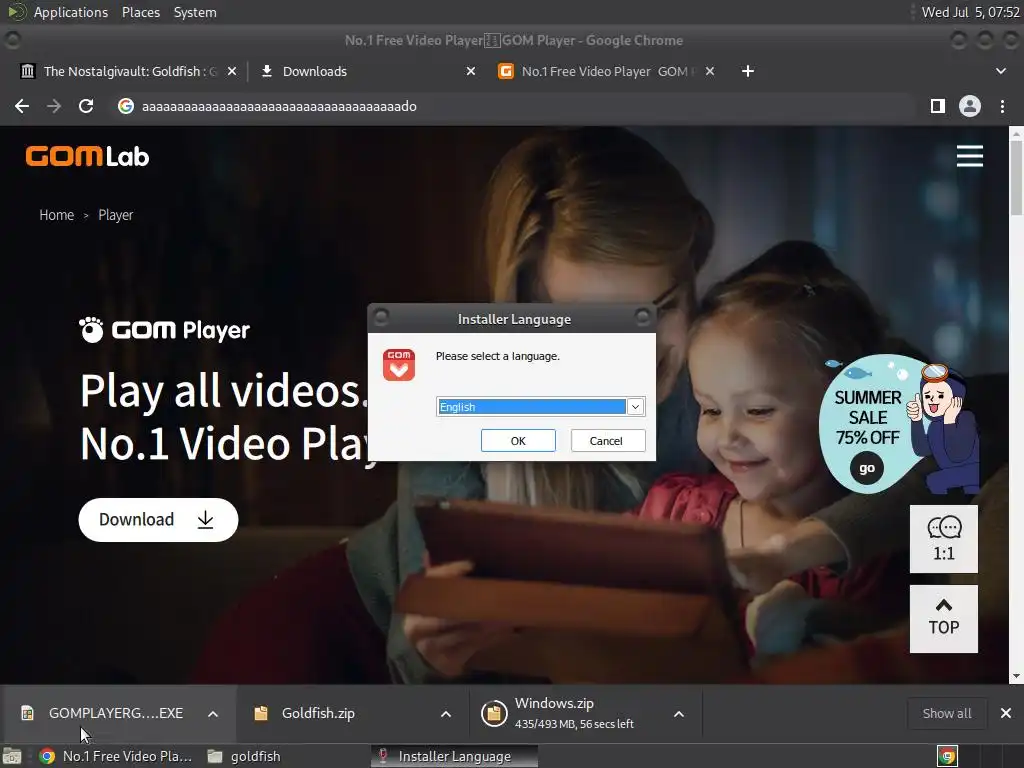Switch to Chrome window in taskbar

(116, 756)
